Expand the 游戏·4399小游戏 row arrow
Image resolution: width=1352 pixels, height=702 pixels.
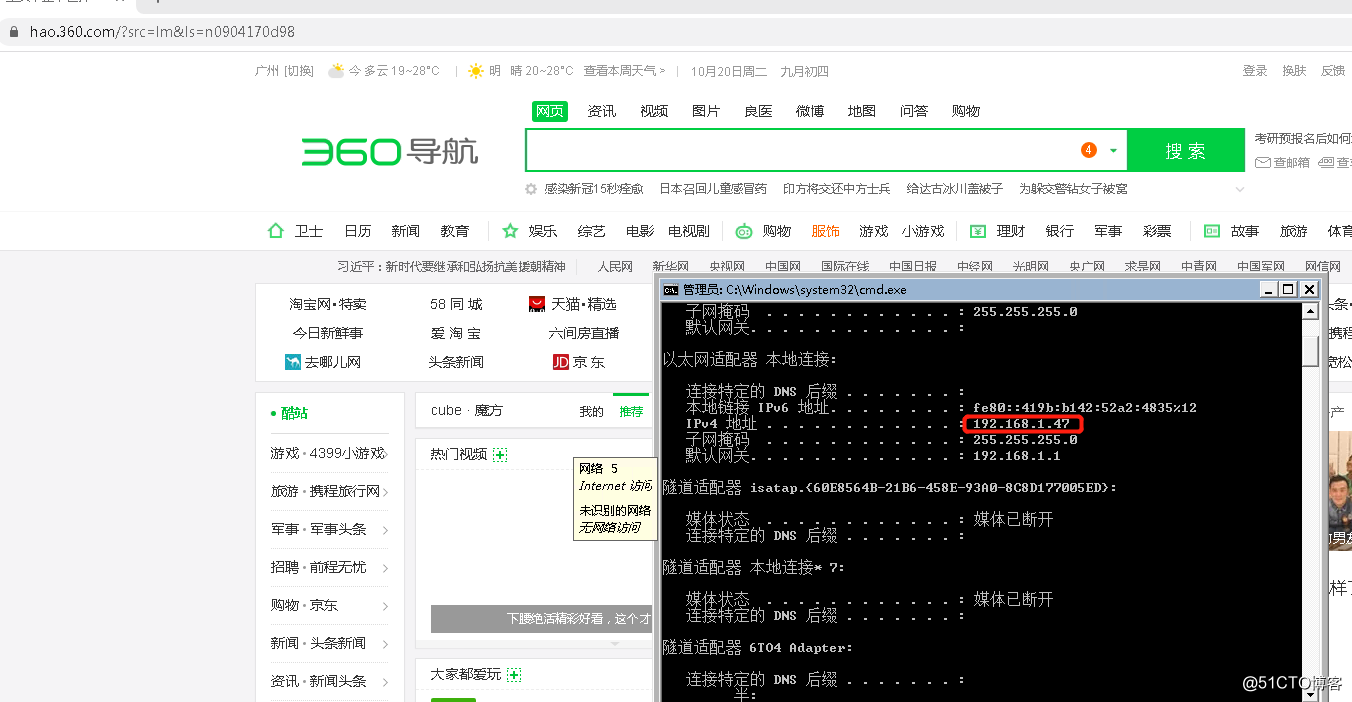click(x=385, y=454)
